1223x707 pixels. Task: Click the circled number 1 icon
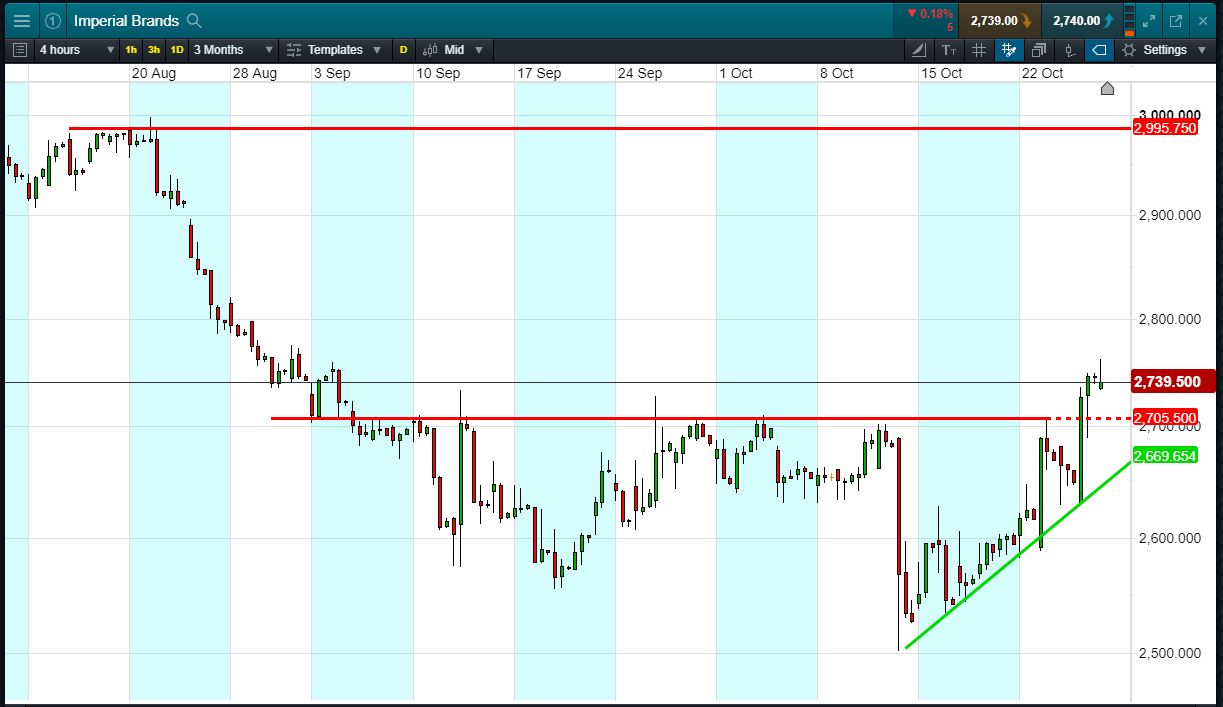click(x=53, y=20)
